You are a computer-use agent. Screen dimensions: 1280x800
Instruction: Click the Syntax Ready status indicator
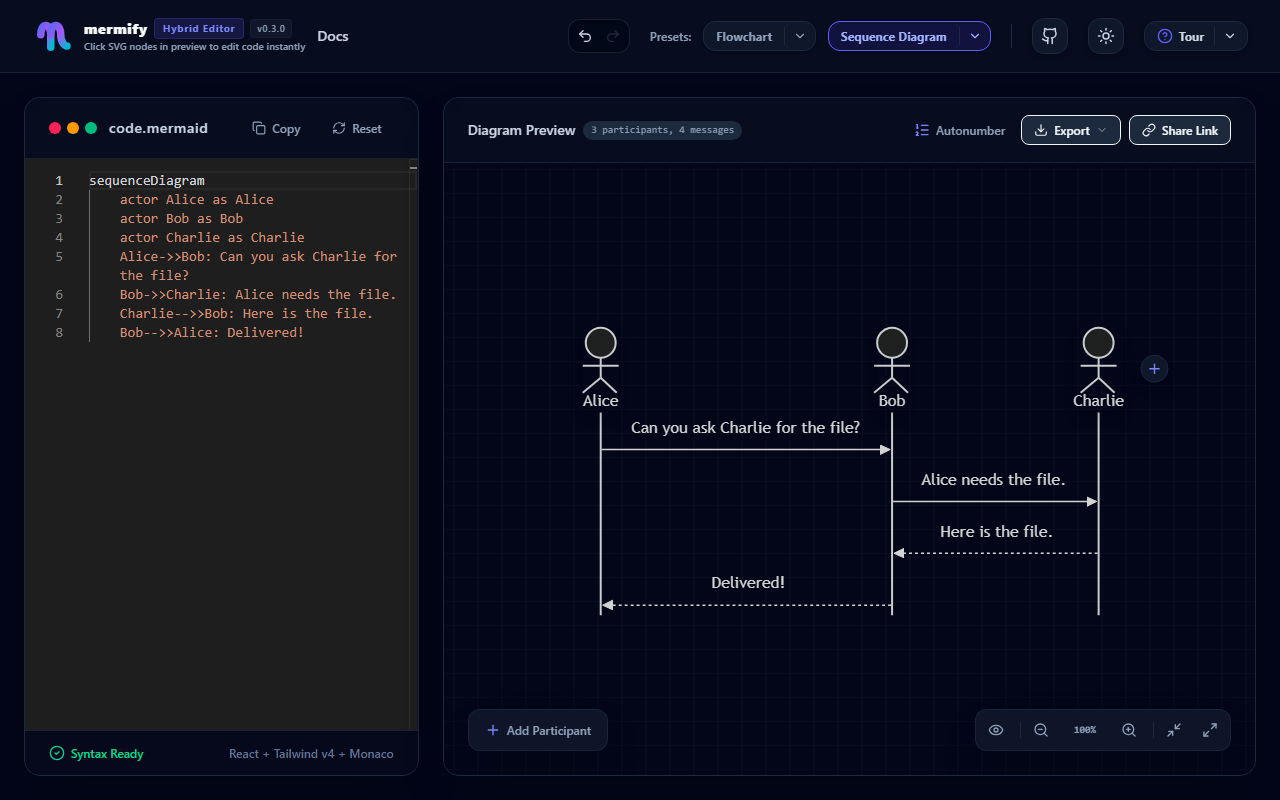coord(97,754)
